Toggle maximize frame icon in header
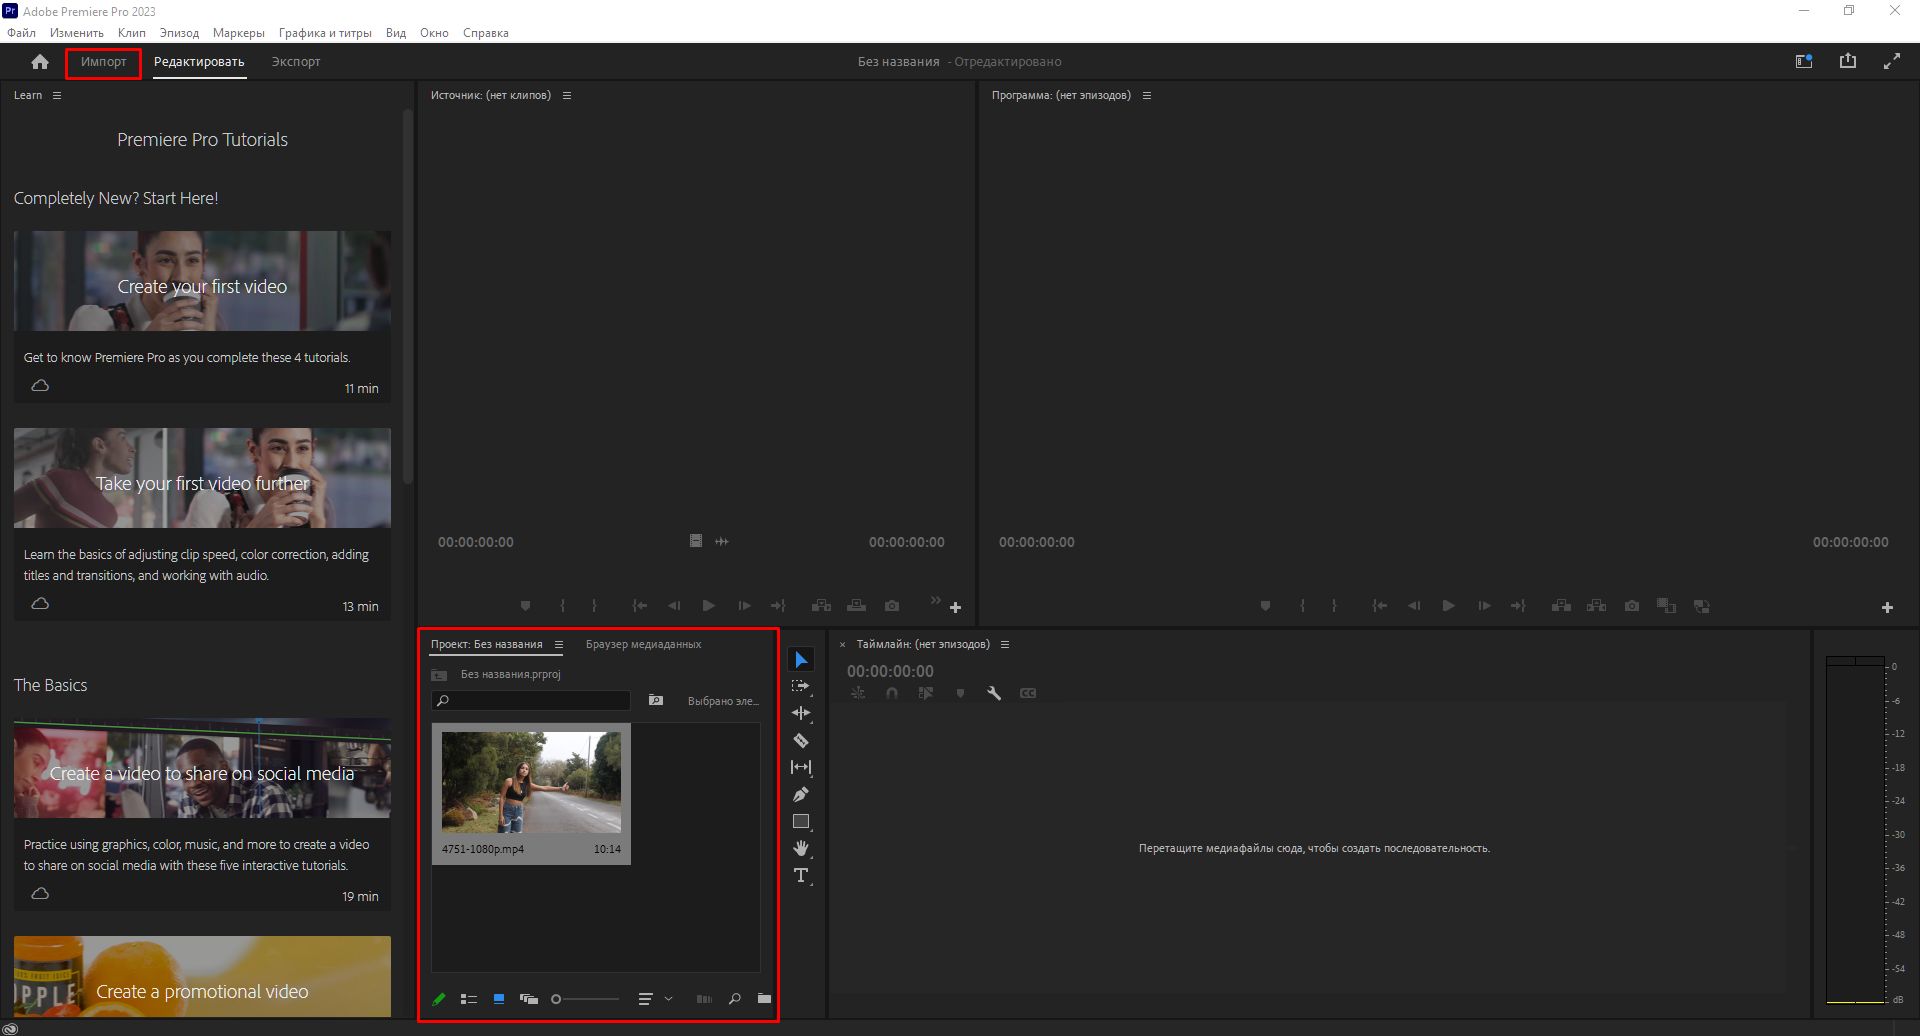 tap(1892, 61)
